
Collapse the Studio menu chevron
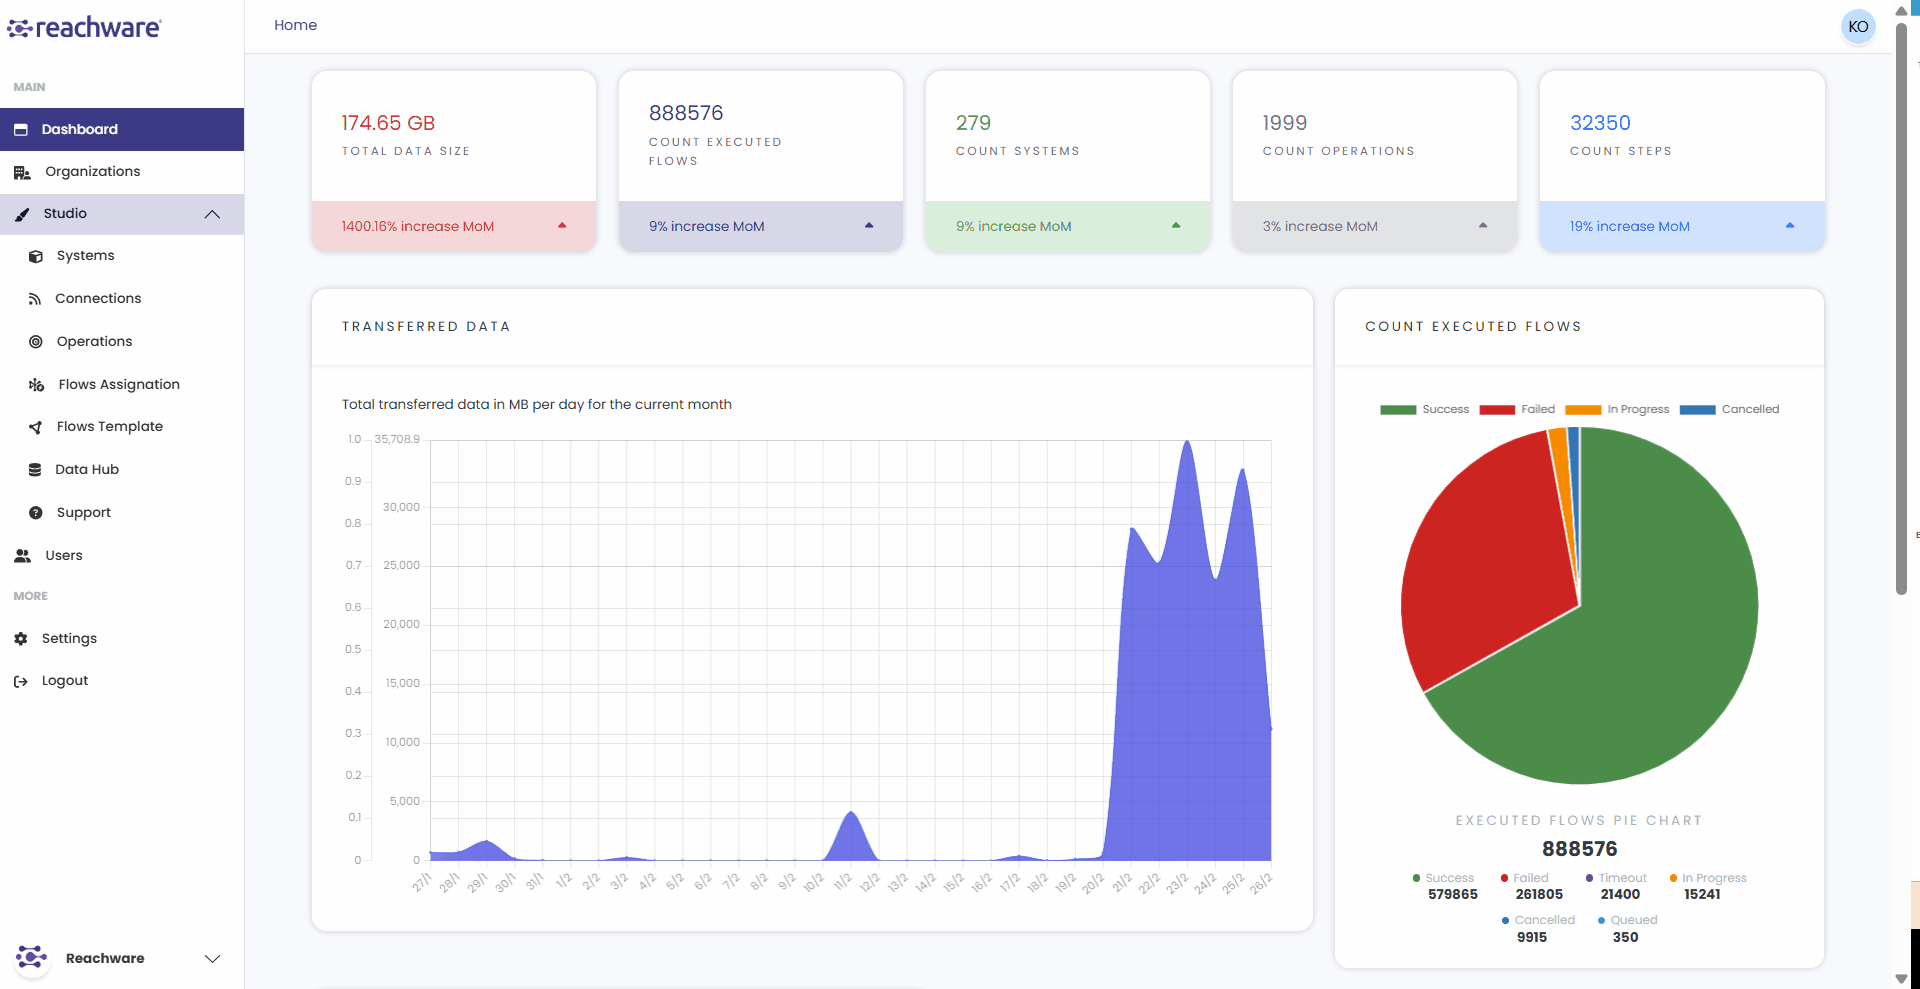coord(212,214)
